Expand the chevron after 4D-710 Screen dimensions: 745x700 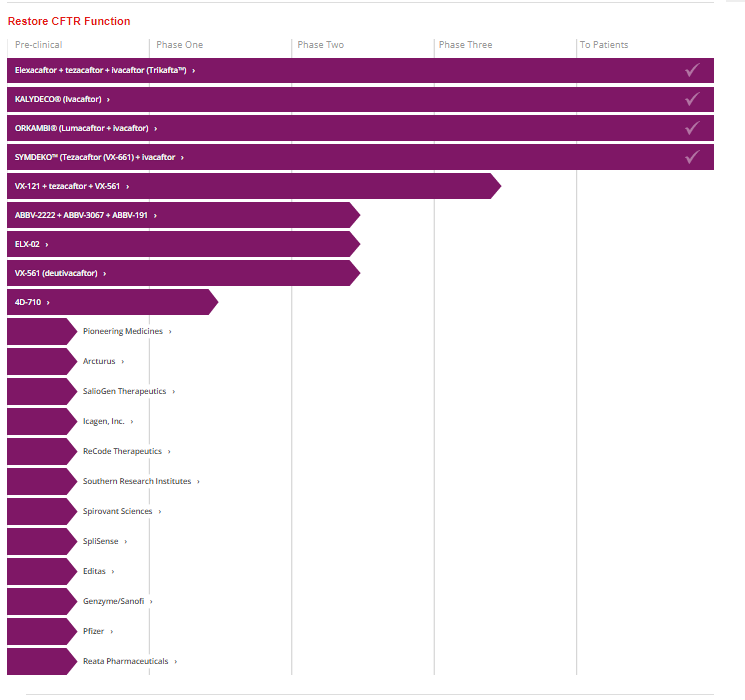48,303
